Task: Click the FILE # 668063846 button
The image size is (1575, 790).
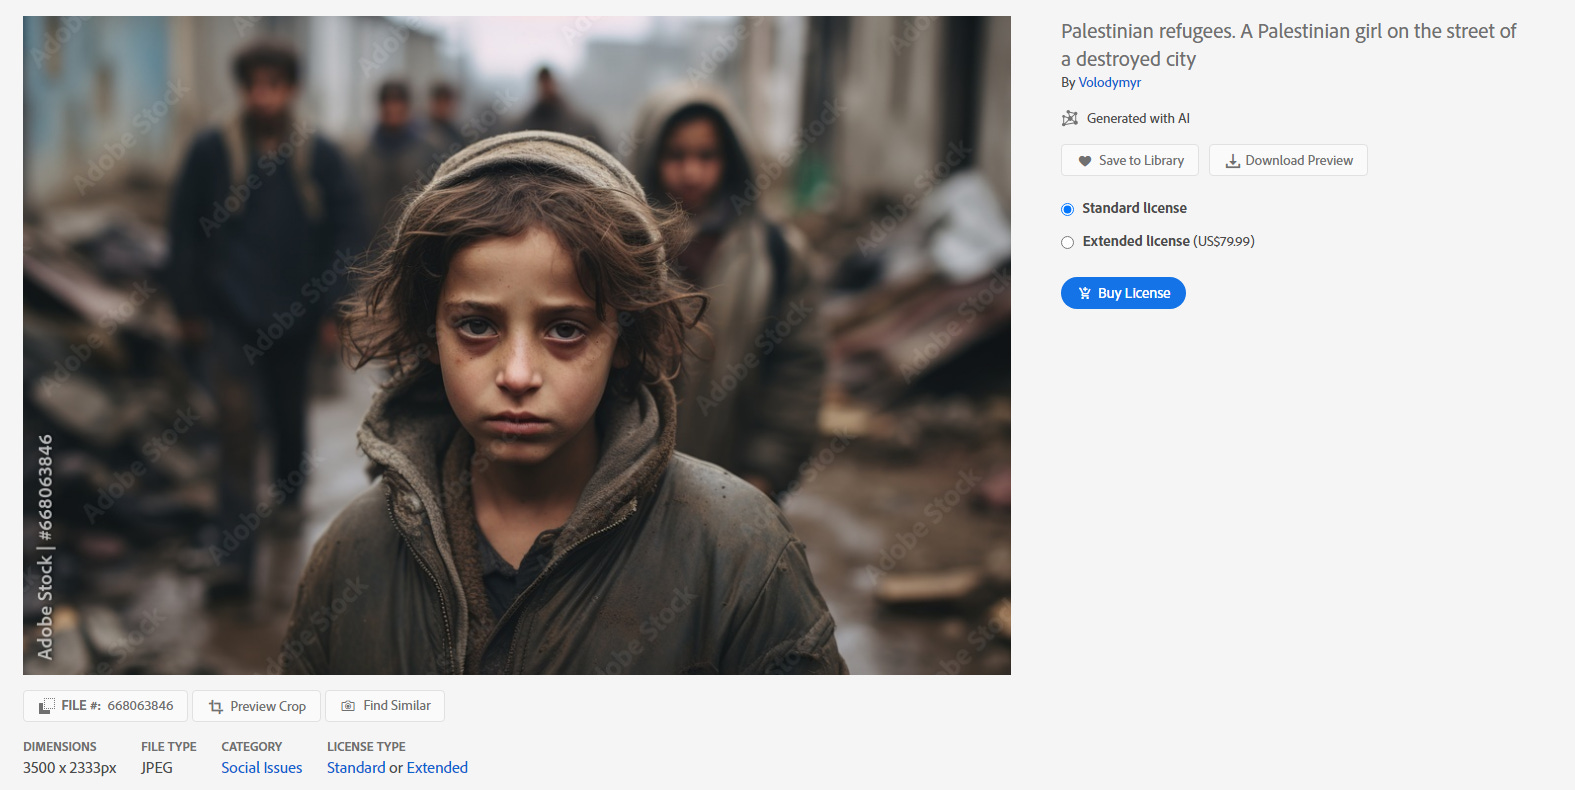Action: [x=105, y=706]
